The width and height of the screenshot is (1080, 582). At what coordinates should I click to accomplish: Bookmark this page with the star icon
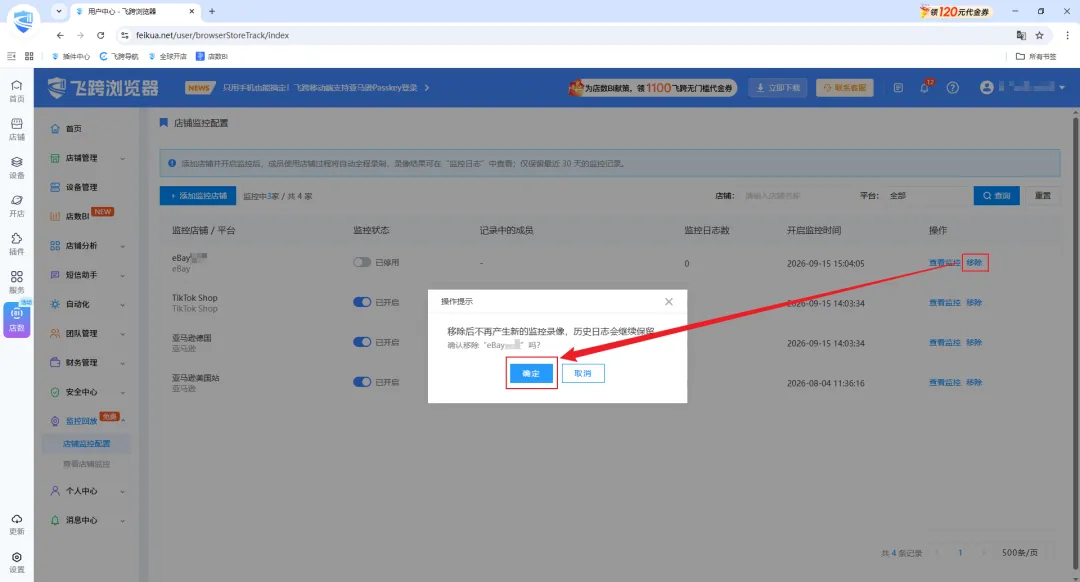coord(1039,35)
